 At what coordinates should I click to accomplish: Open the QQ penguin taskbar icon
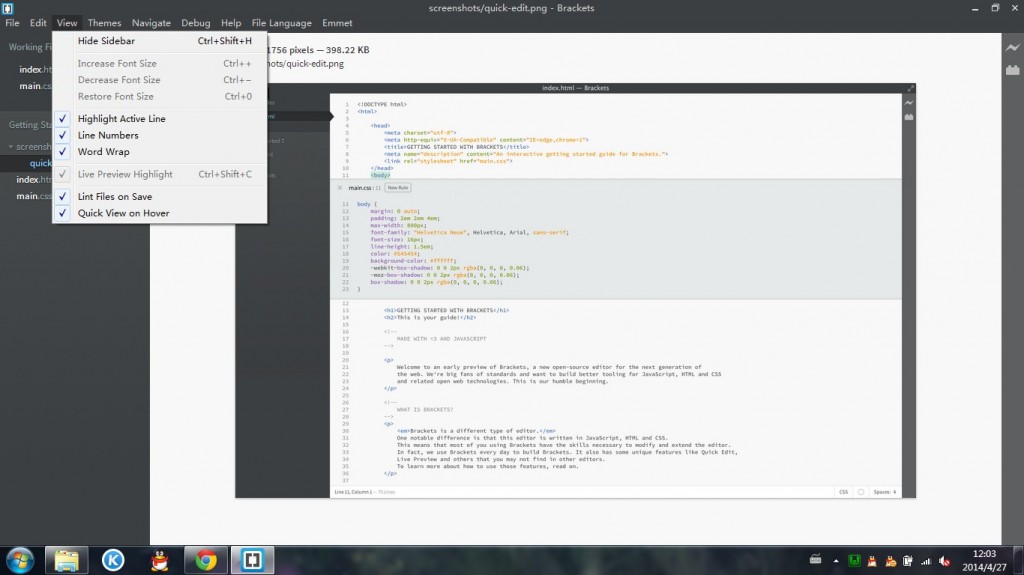click(159, 561)
